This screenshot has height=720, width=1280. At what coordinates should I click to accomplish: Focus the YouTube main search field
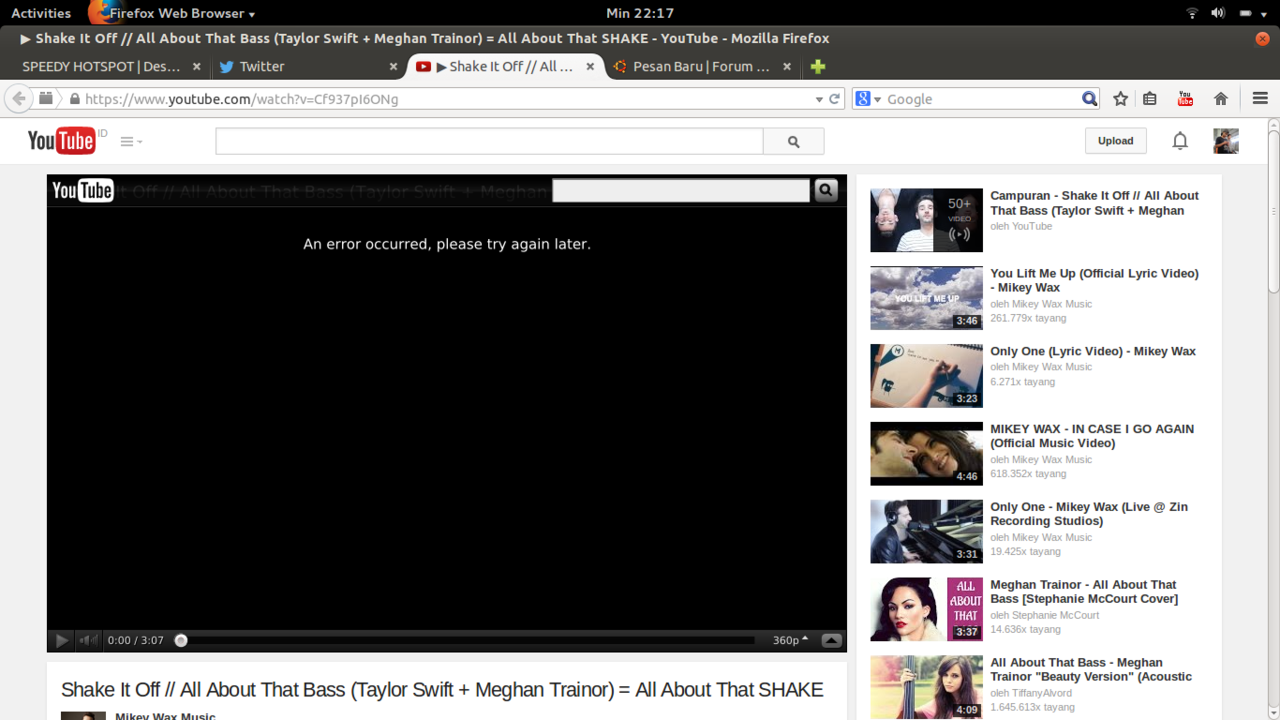click(489, 141)
